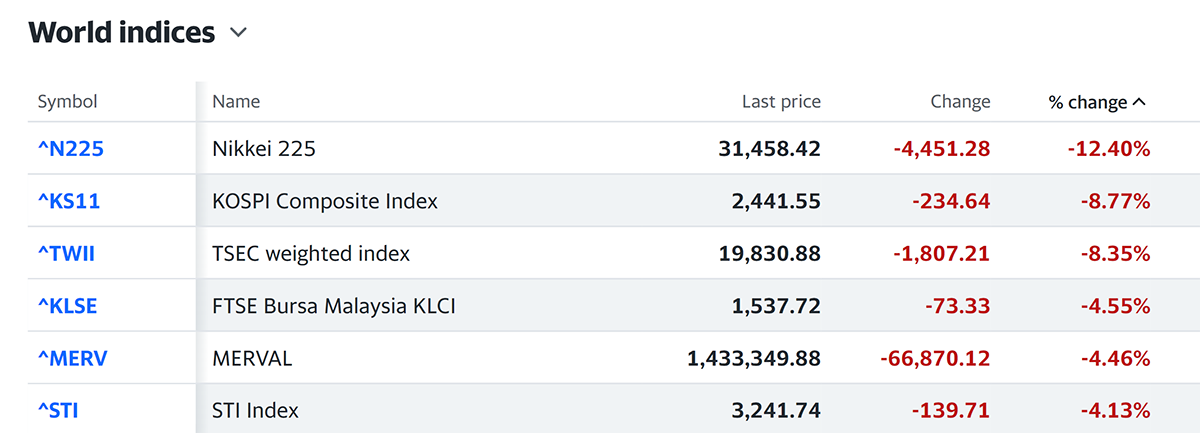Image resolution: width=1200 pixels, height=433 pixels.
Task: Select the KOSPI Composite Index row
Action: pos(325,201)
